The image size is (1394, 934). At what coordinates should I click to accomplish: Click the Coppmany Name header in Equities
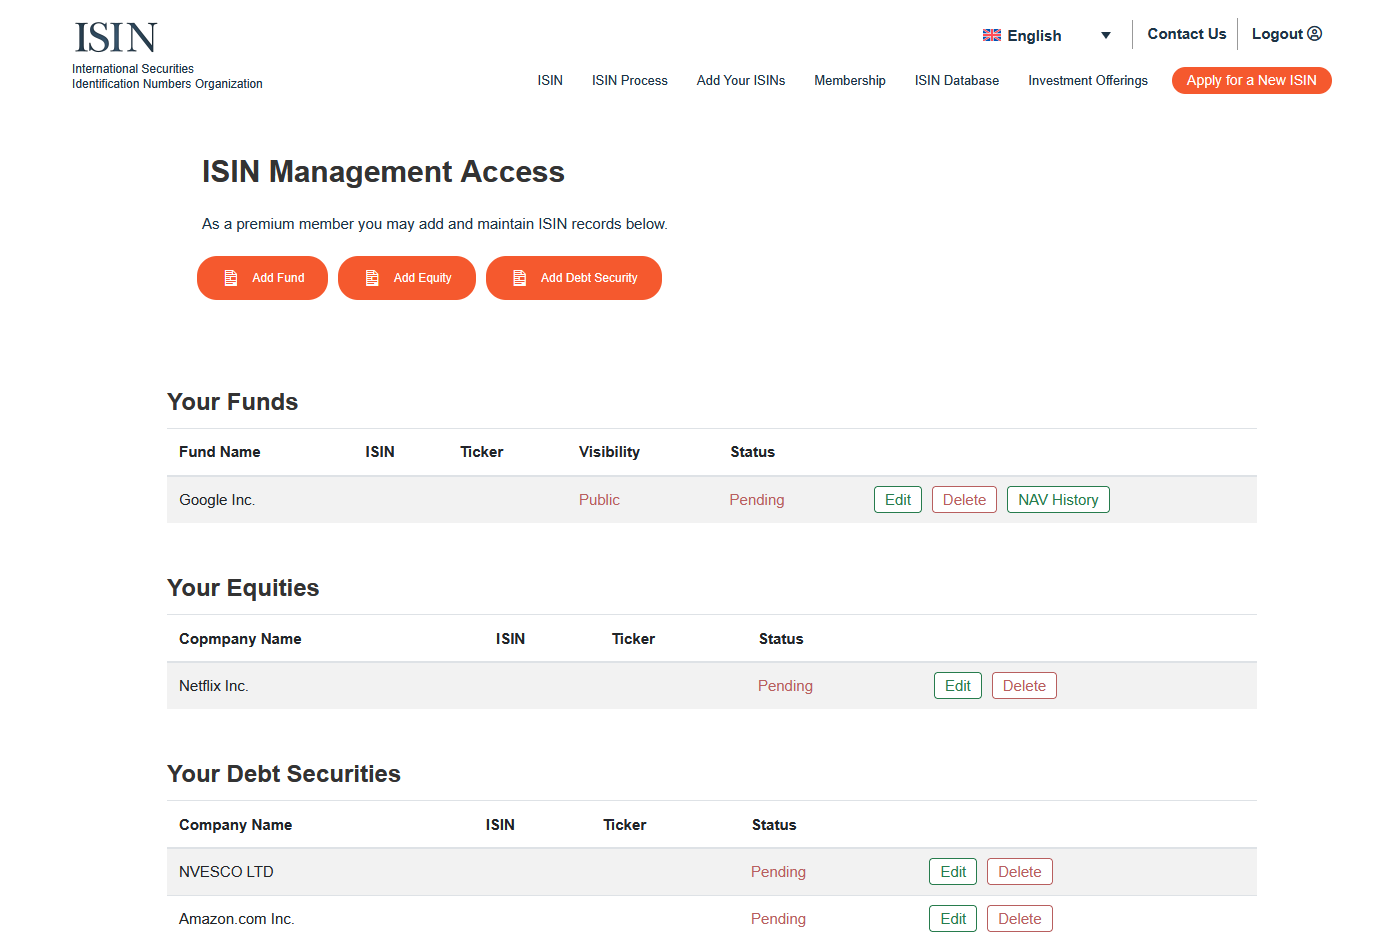240,639
